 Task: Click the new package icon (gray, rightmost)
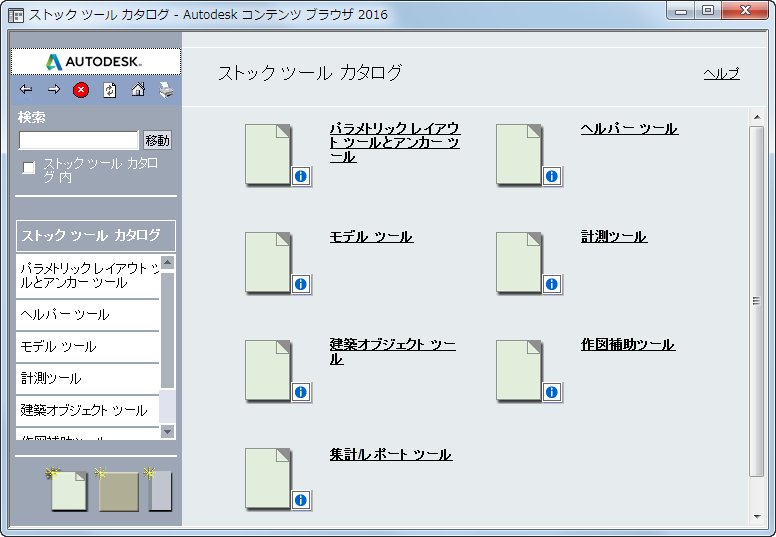click(159, 489)
